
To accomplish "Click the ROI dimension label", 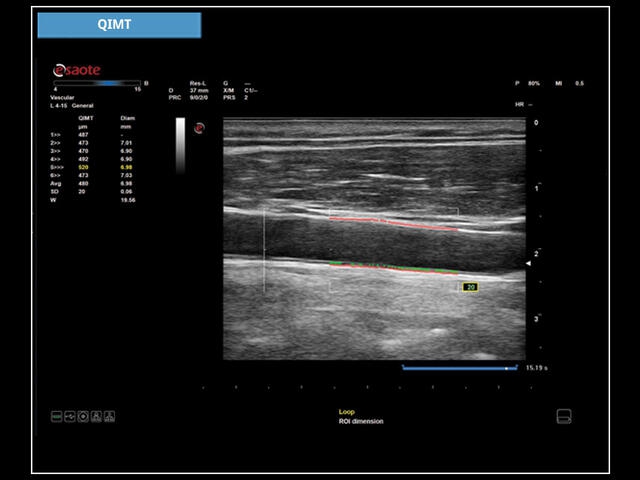I will pos(360,421).
